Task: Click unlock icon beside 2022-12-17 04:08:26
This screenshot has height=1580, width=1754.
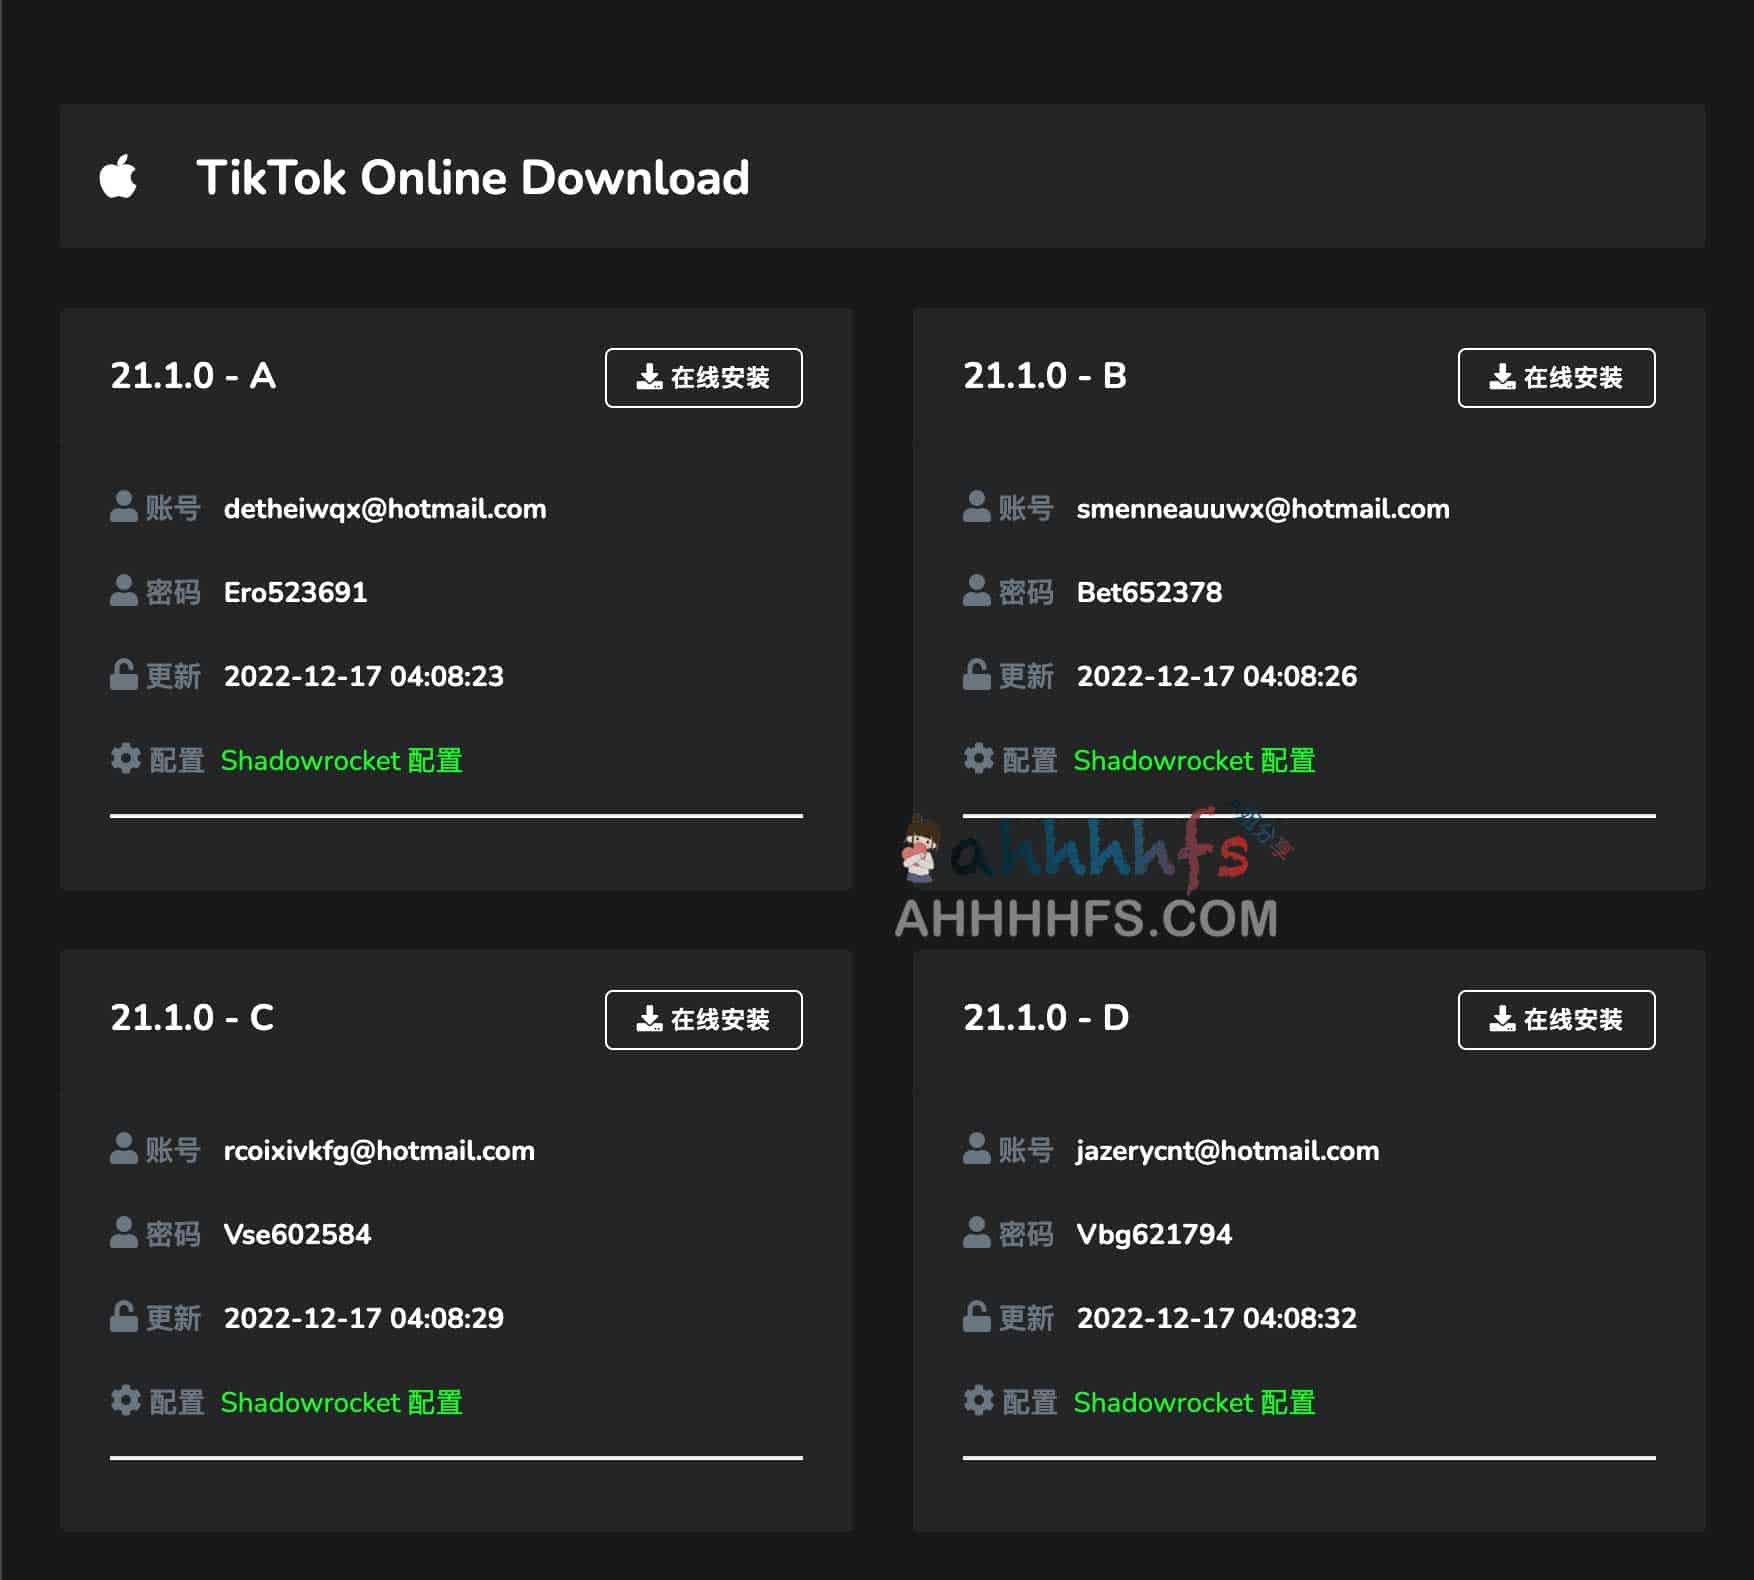Action: coord(976,675)
